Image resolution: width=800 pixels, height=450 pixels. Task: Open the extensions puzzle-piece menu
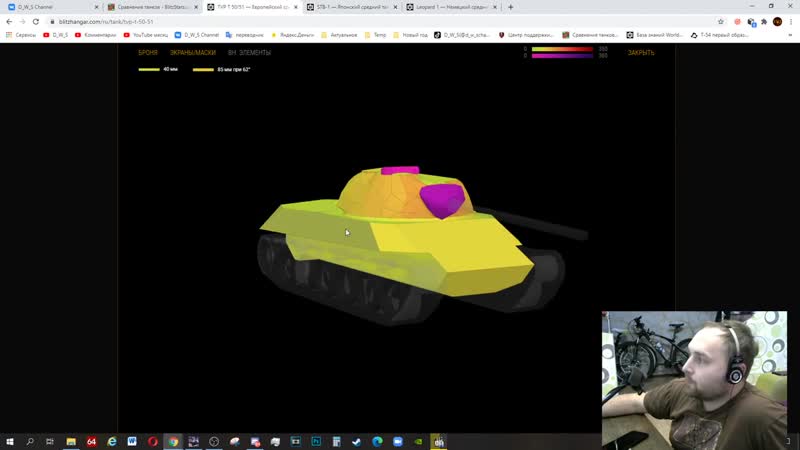(x=764, y=21)
